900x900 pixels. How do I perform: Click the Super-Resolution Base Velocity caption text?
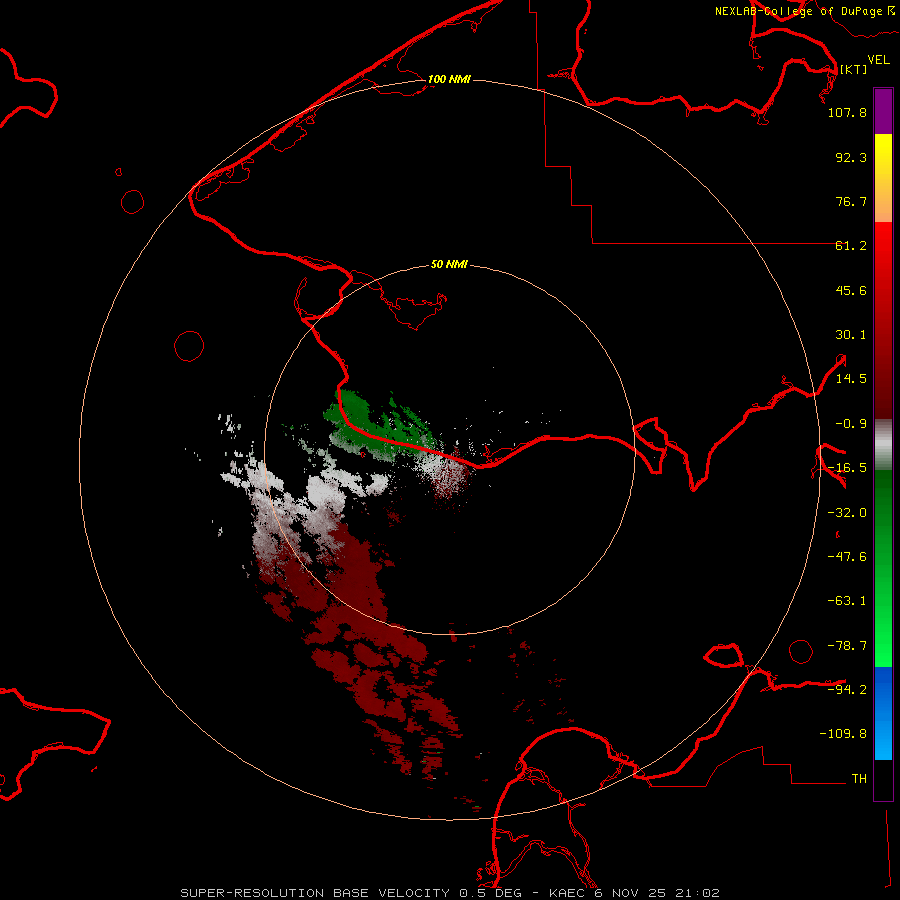pos(351,893)
